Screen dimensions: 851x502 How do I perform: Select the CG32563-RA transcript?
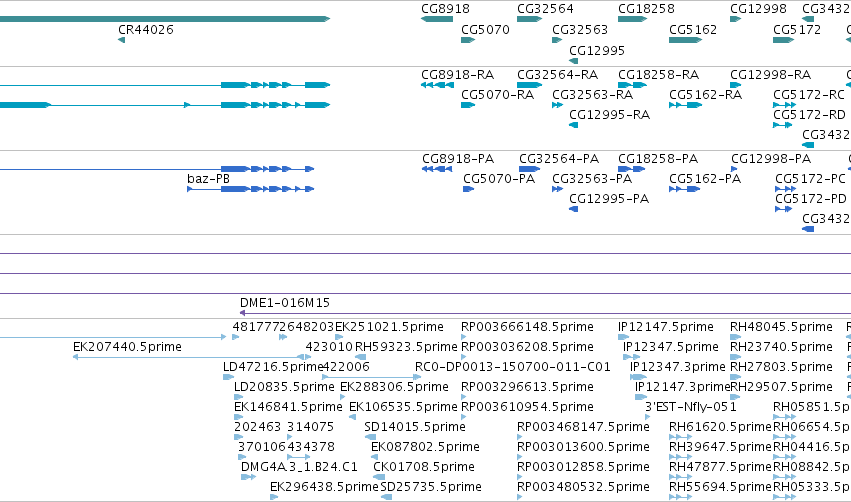557,105
